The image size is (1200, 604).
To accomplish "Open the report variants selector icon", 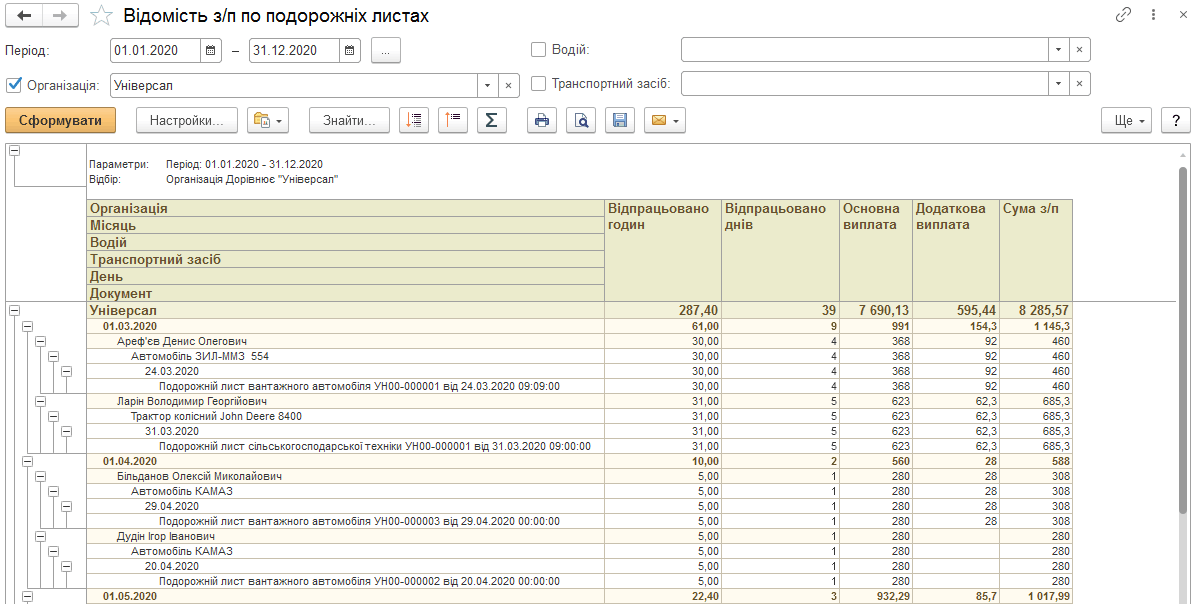I will point(267,120).
